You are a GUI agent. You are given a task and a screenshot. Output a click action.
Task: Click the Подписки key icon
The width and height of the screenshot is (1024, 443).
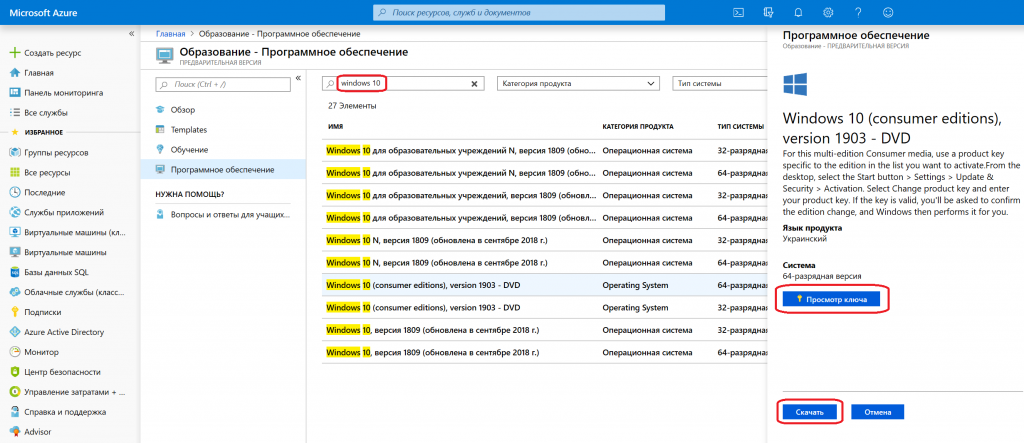coord(14,312)
